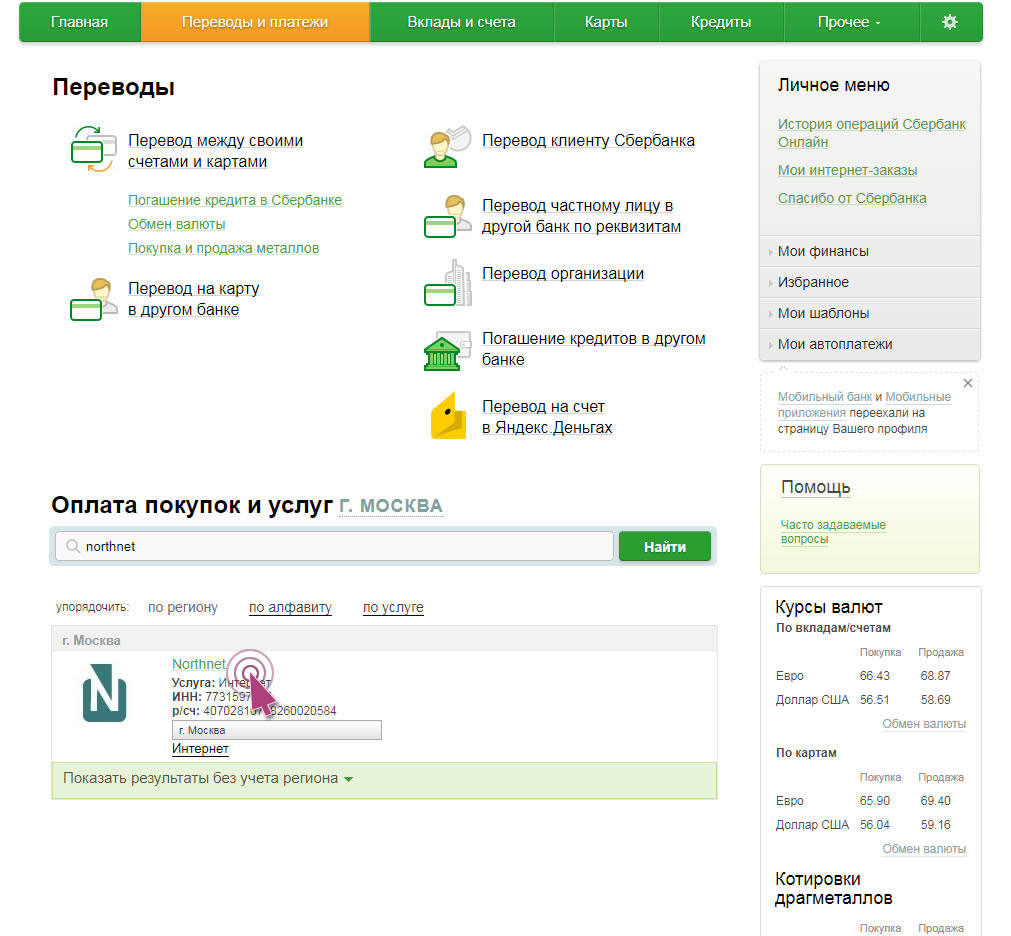Open Обмен валюты under По вкладам/счетам rates
Screen dimensions: 1011x936
[924, 724]
